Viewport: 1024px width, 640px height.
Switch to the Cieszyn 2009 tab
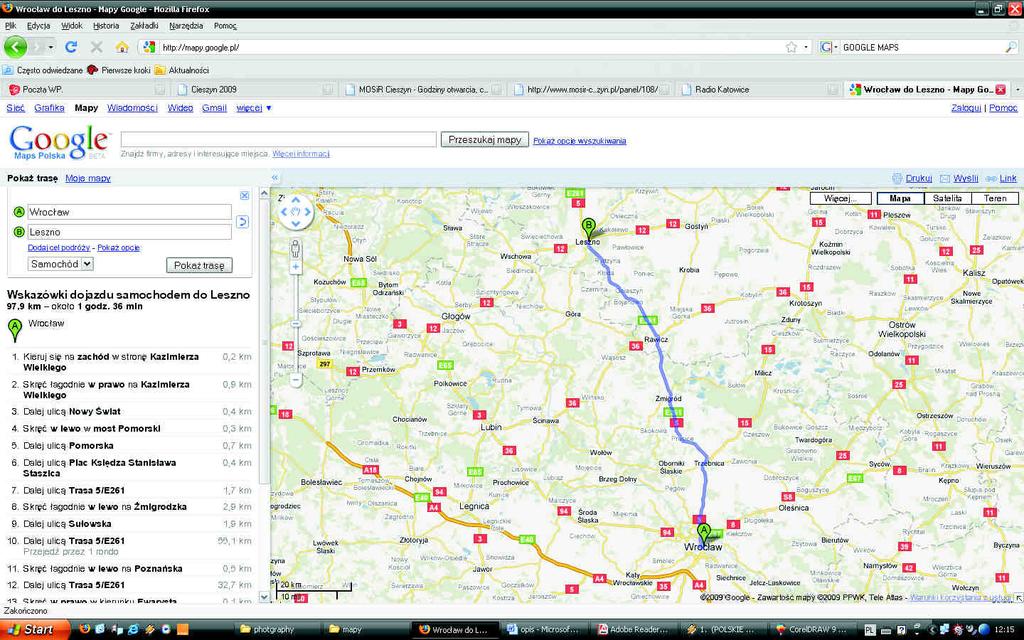(254, 89)
